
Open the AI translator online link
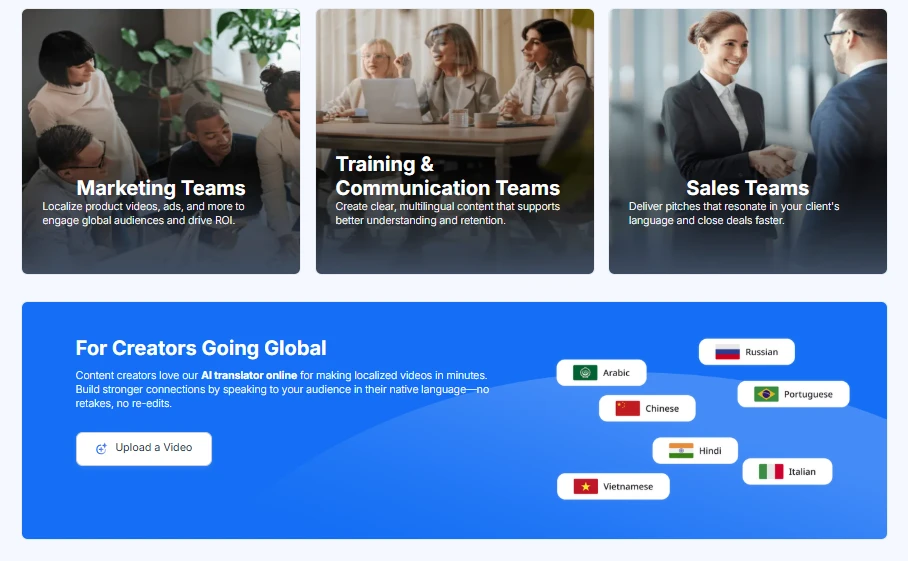click(x=249, y=375)
